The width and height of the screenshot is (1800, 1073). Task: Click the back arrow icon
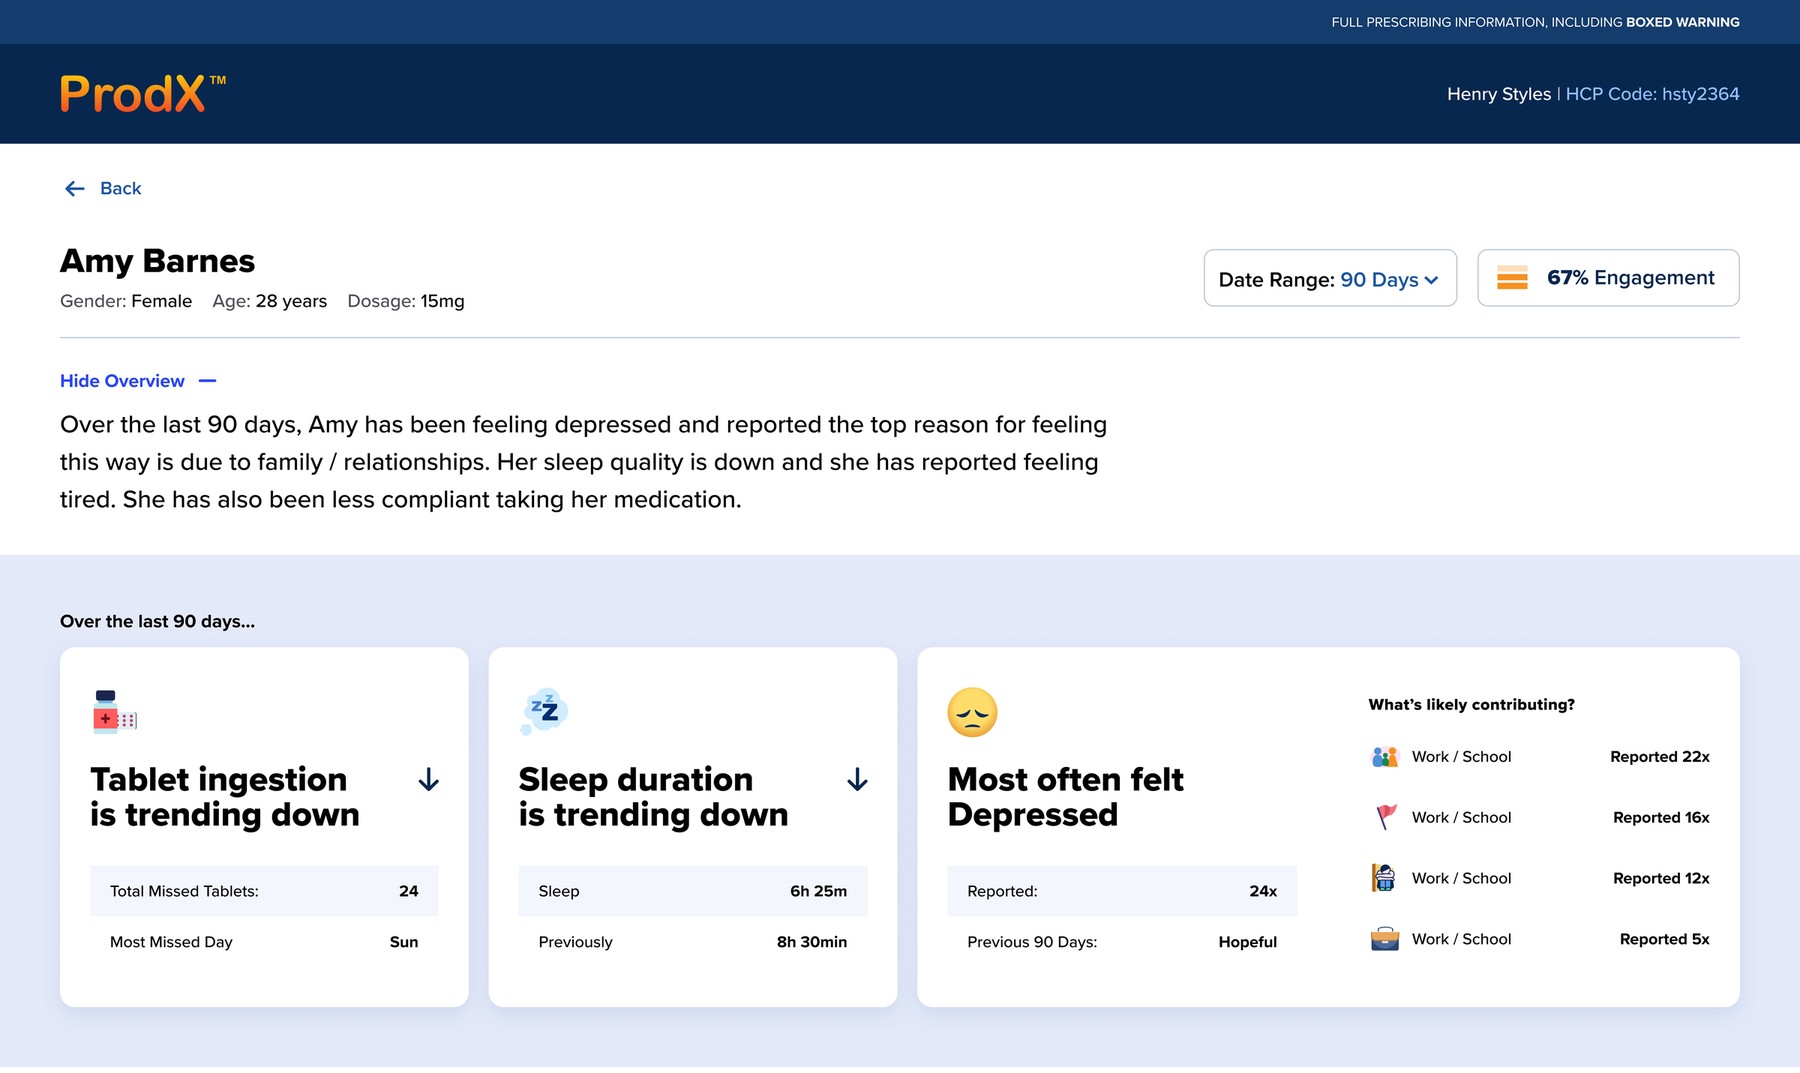point(75,189)
